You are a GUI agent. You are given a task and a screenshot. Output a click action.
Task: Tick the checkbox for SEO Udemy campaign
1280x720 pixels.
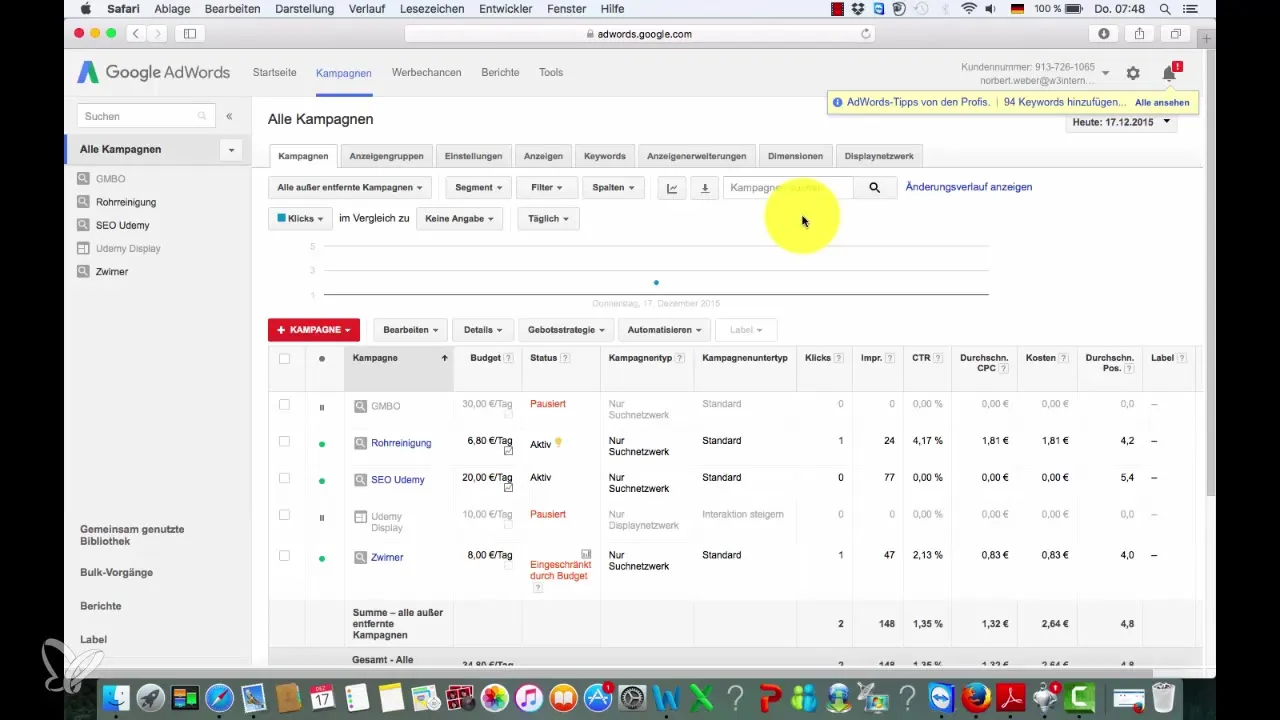click(x=284, y=478)
